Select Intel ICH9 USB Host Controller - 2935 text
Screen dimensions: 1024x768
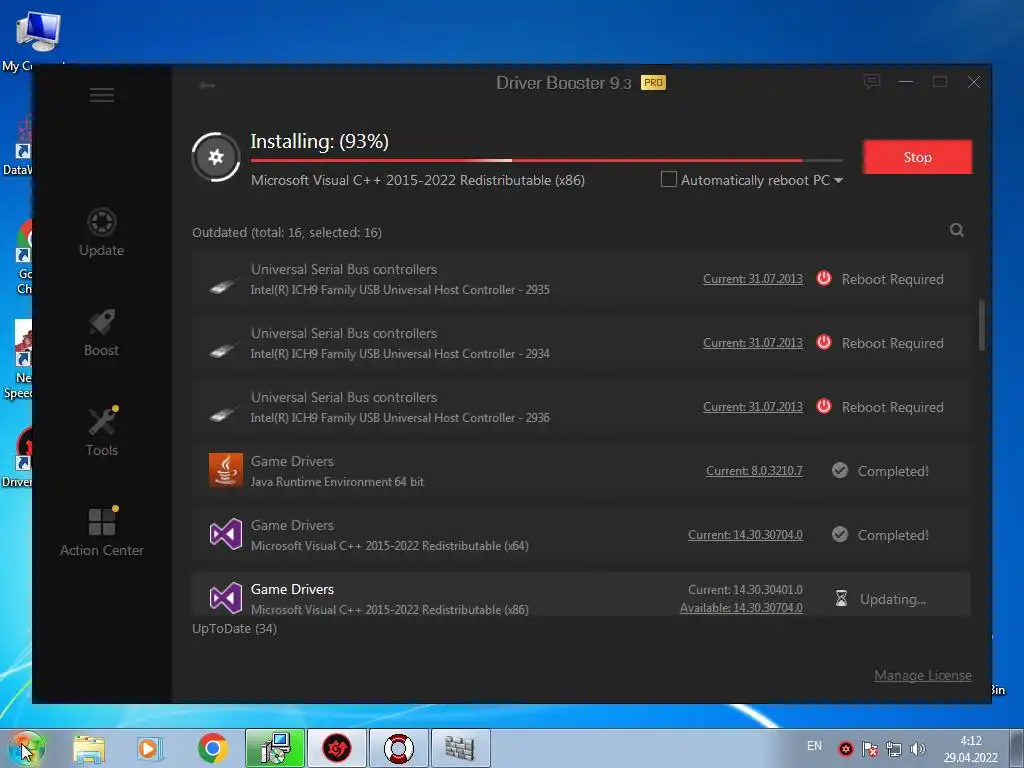[x=400, y=290]
